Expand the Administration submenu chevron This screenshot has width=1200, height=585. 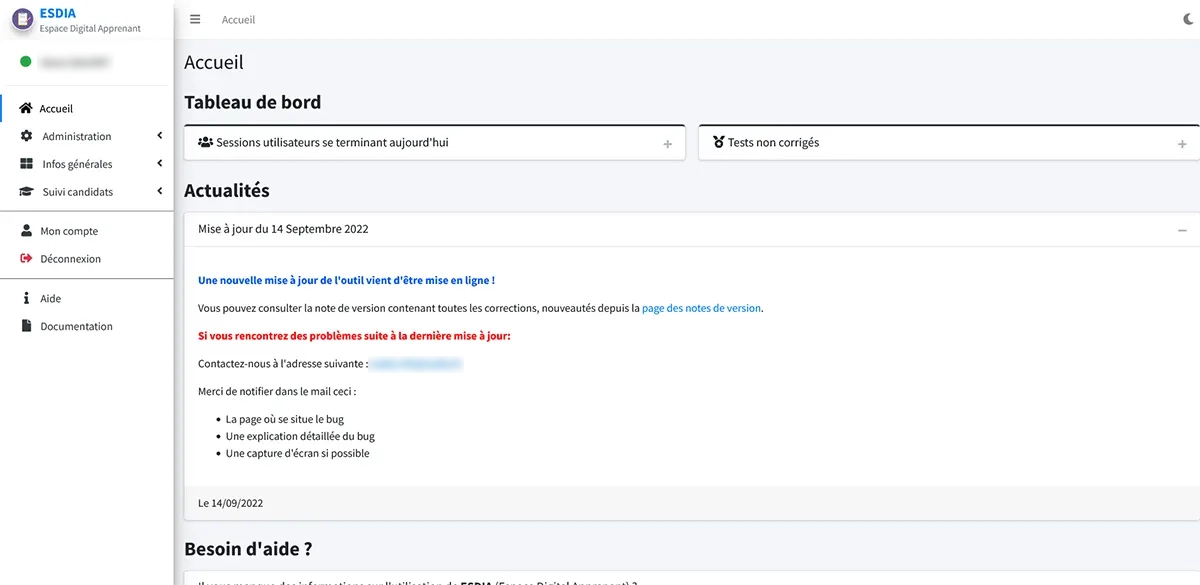point(160,136)
